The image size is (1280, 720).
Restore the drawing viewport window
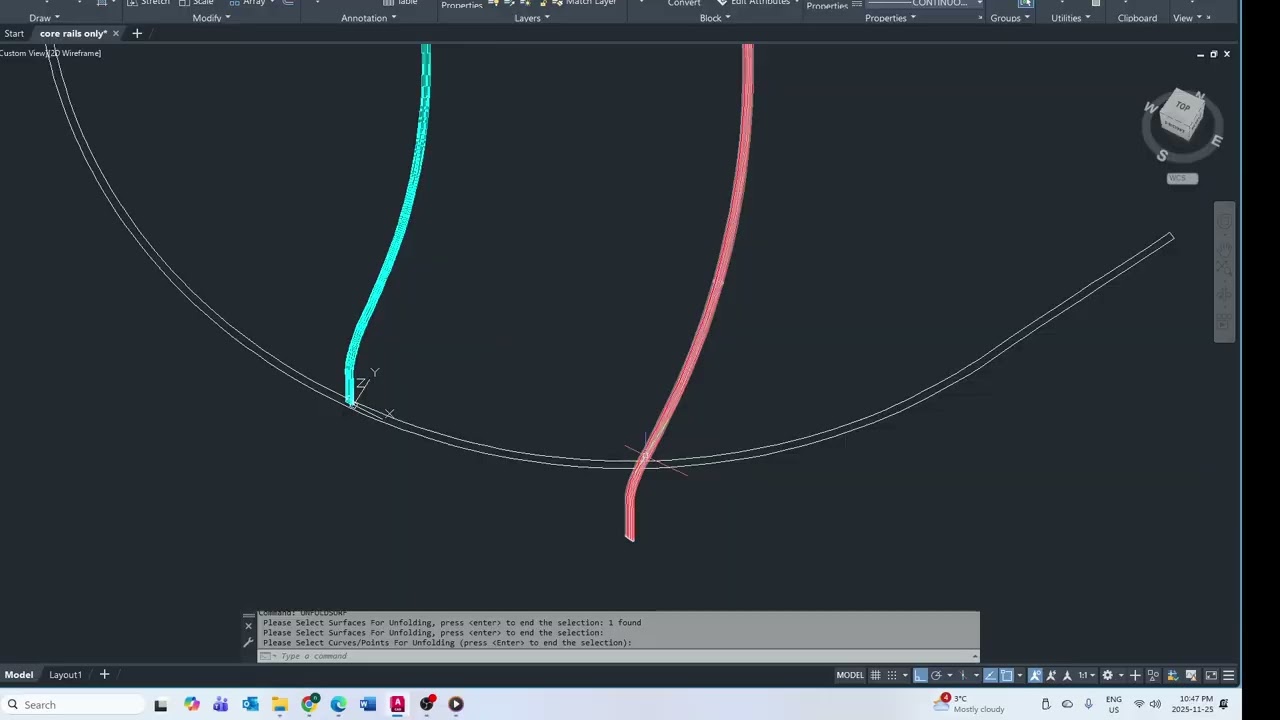pyautogui.click(x=1213, y=54)
